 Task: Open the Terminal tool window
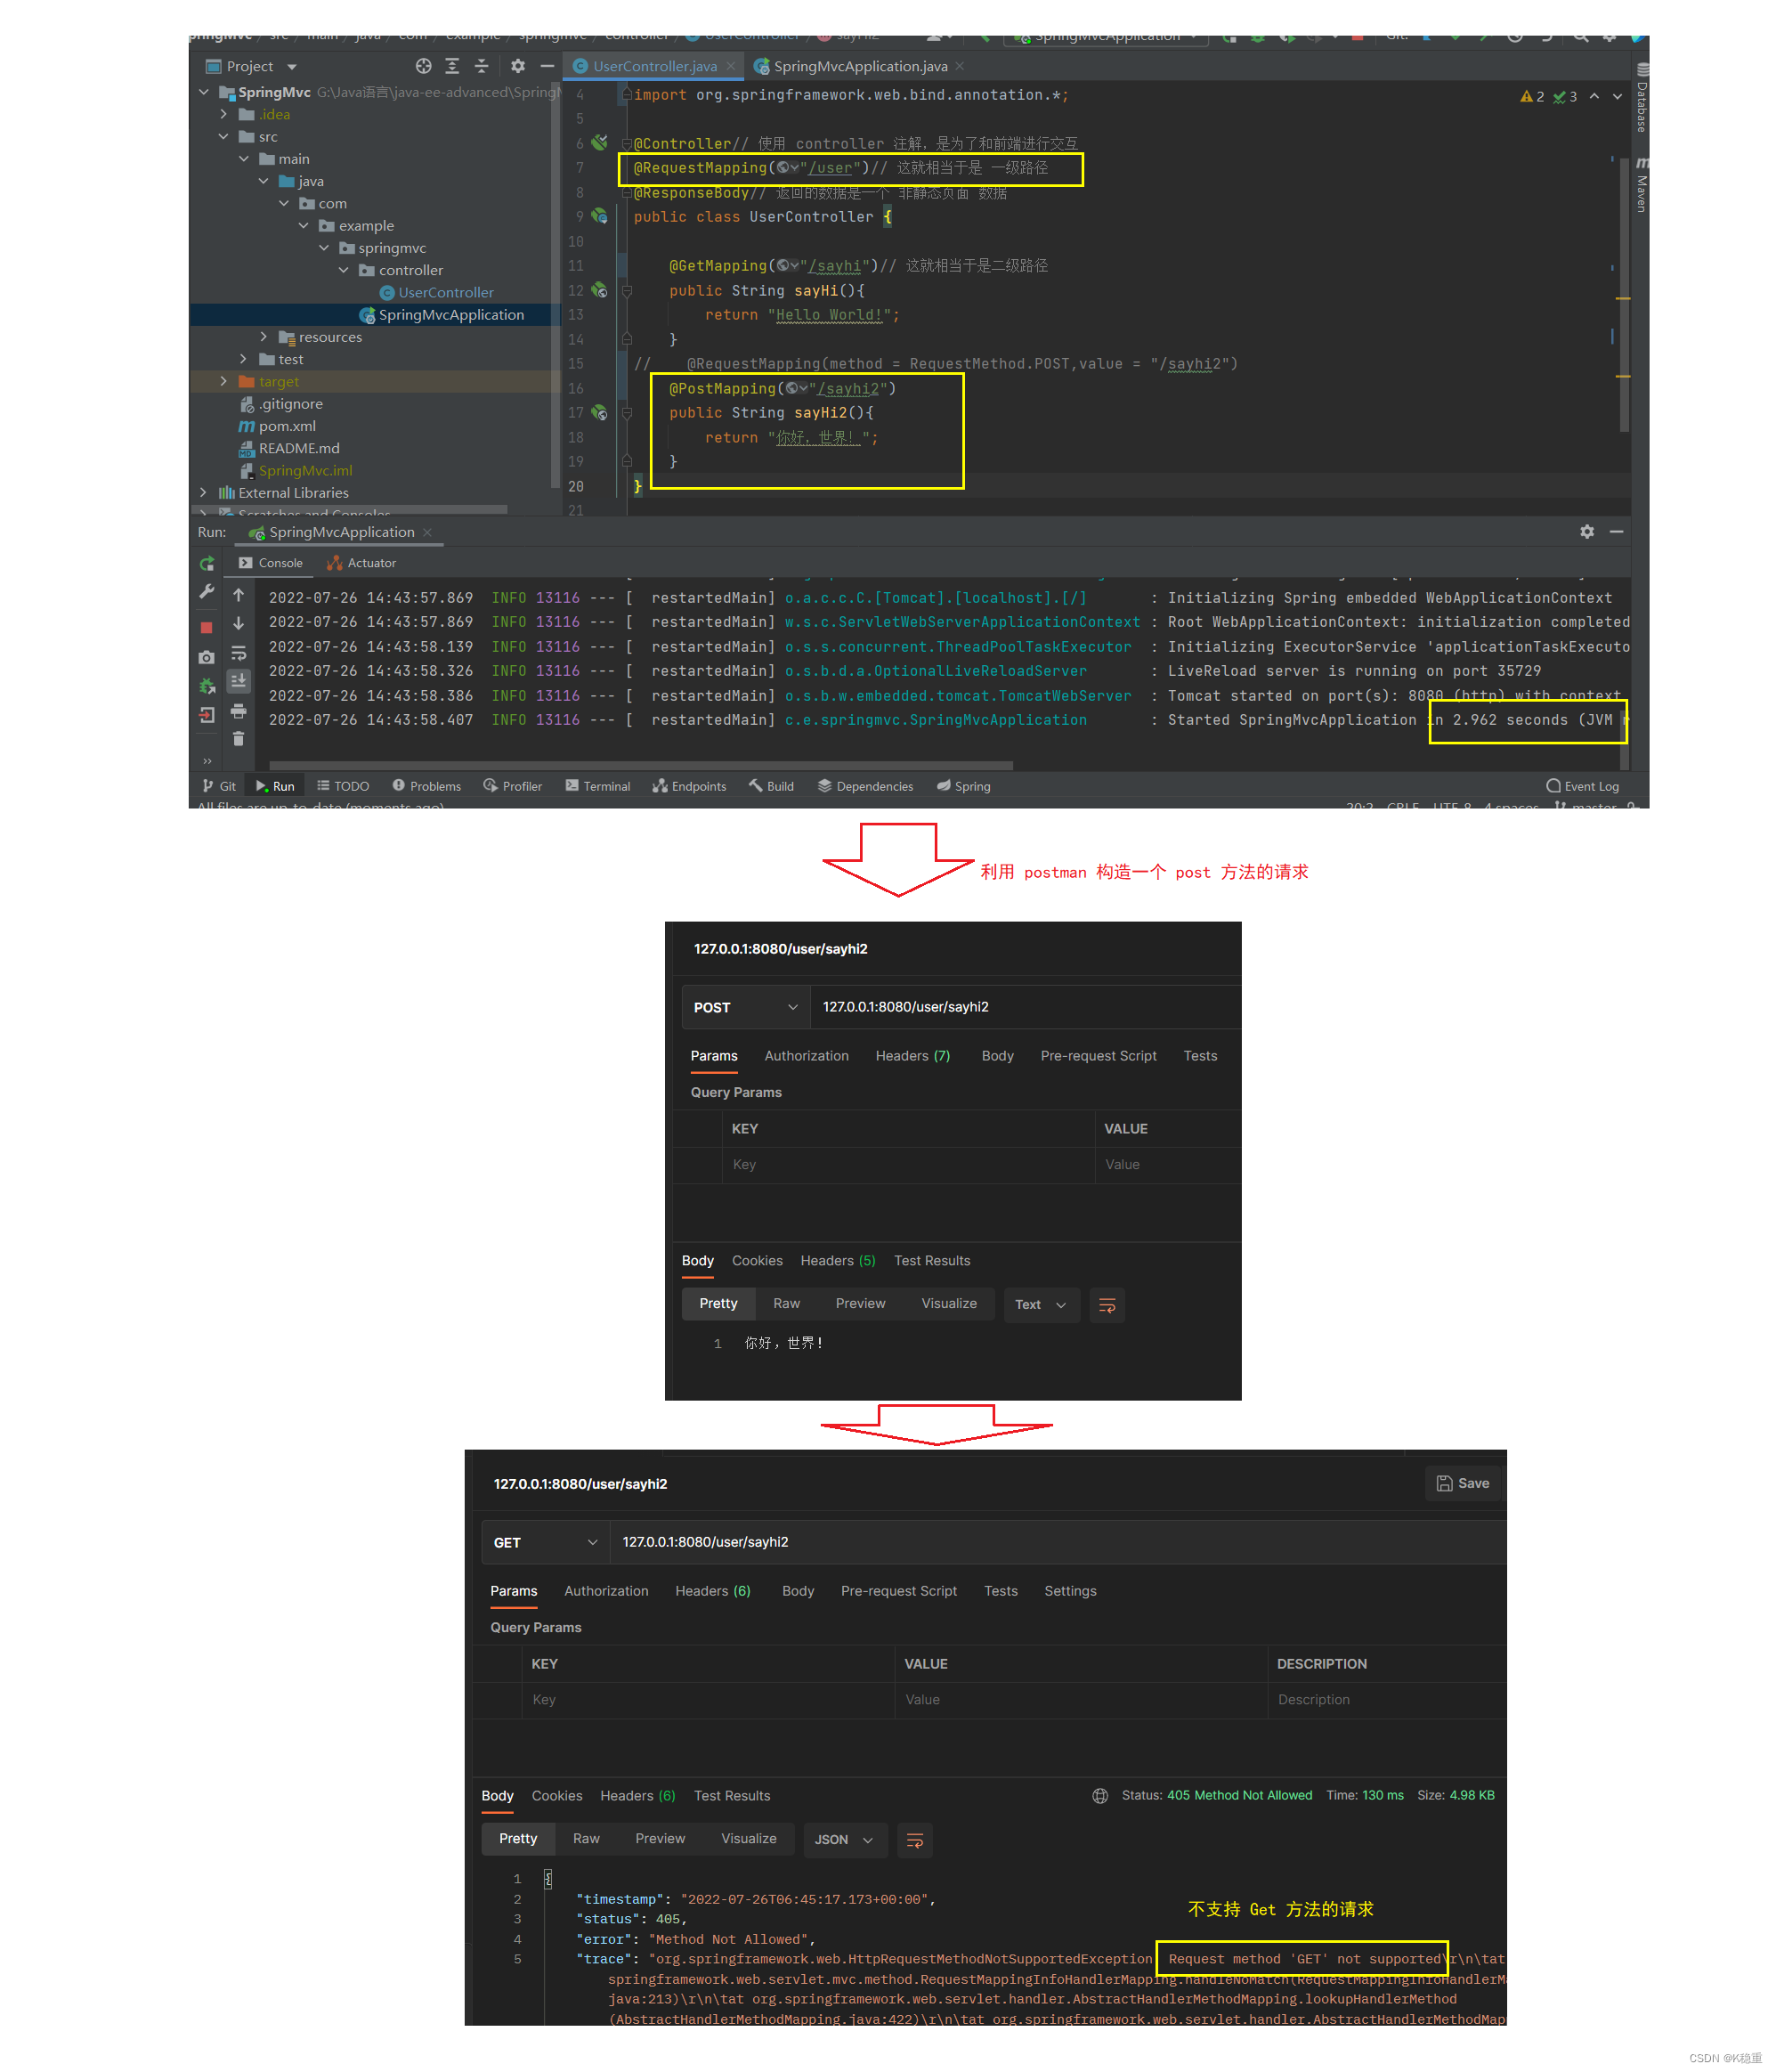point(597,786)
